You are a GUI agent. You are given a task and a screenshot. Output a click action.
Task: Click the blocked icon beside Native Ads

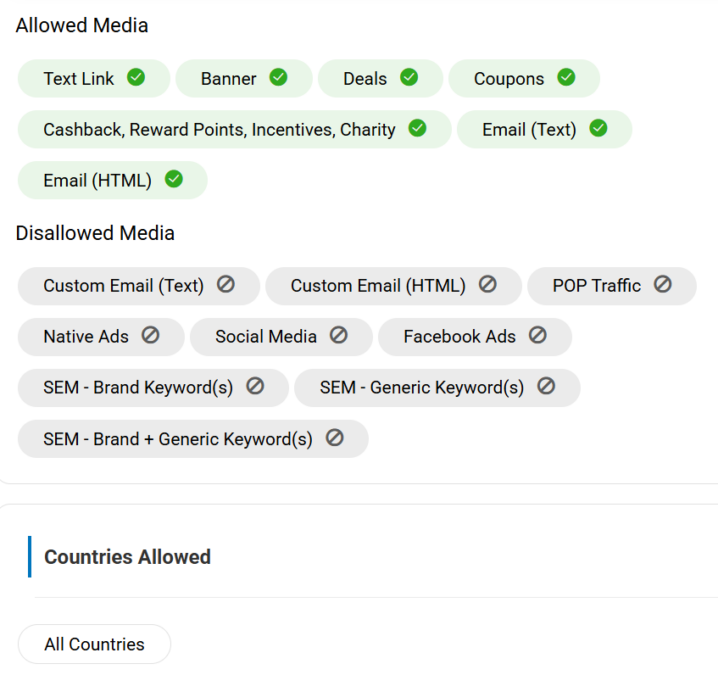[150, 336]
